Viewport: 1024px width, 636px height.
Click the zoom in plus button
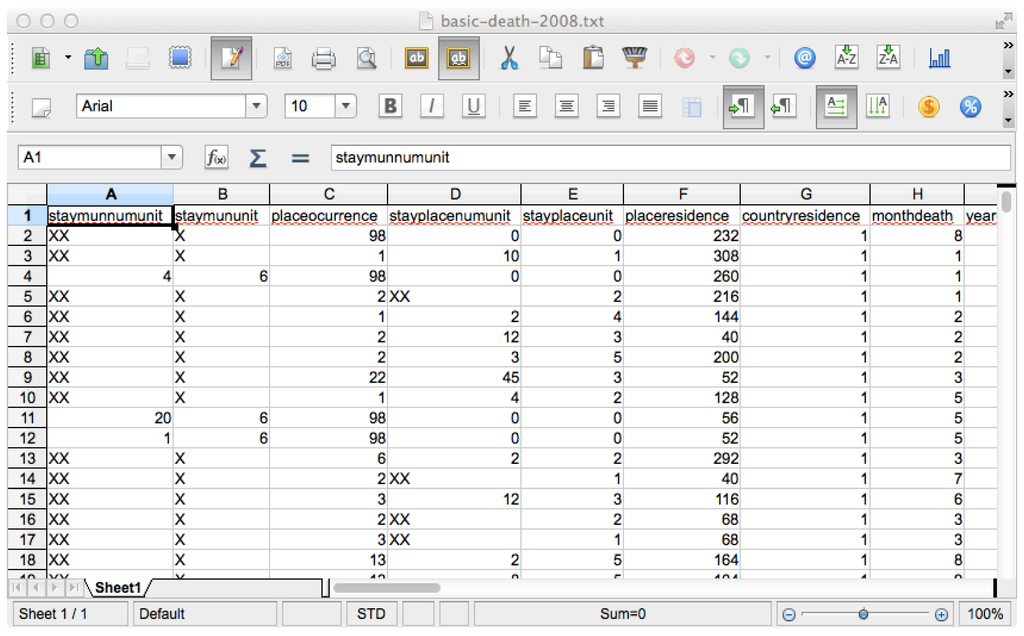(941, 614)
